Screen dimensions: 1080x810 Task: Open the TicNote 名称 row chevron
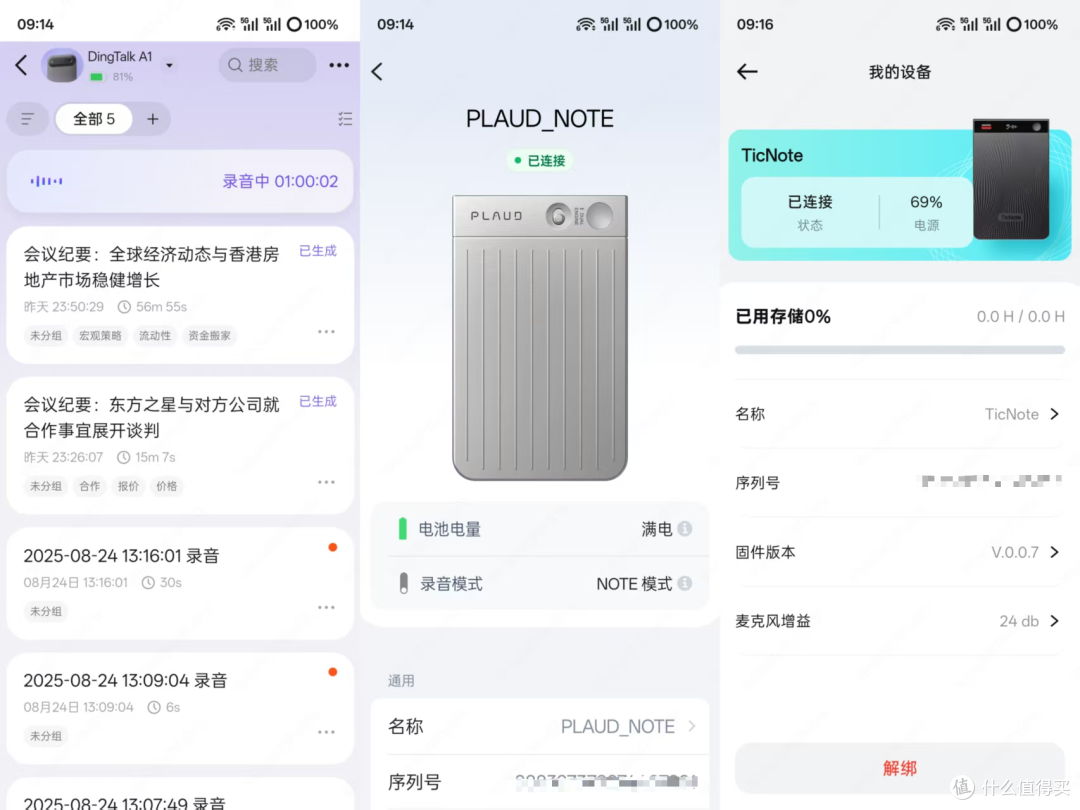tap(1055, 414)
